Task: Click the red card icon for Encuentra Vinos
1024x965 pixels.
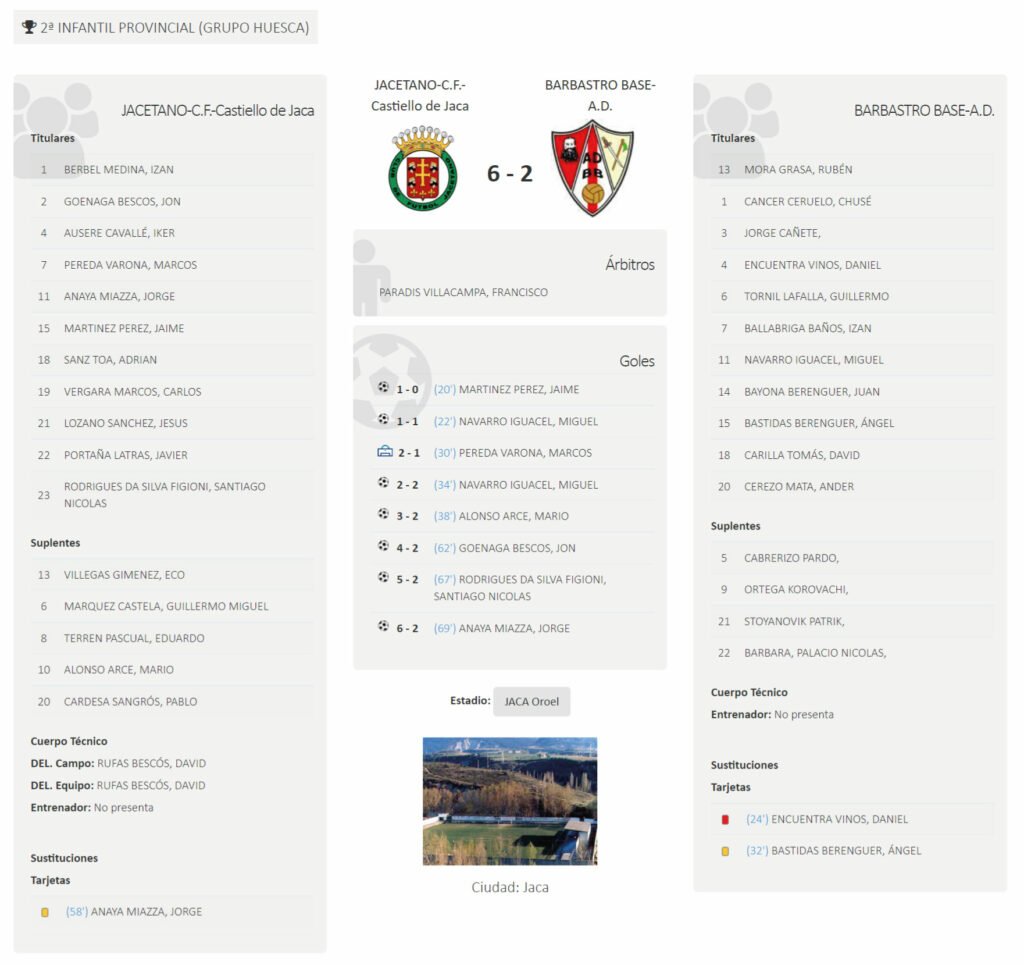Action: [x=725, y=819]
